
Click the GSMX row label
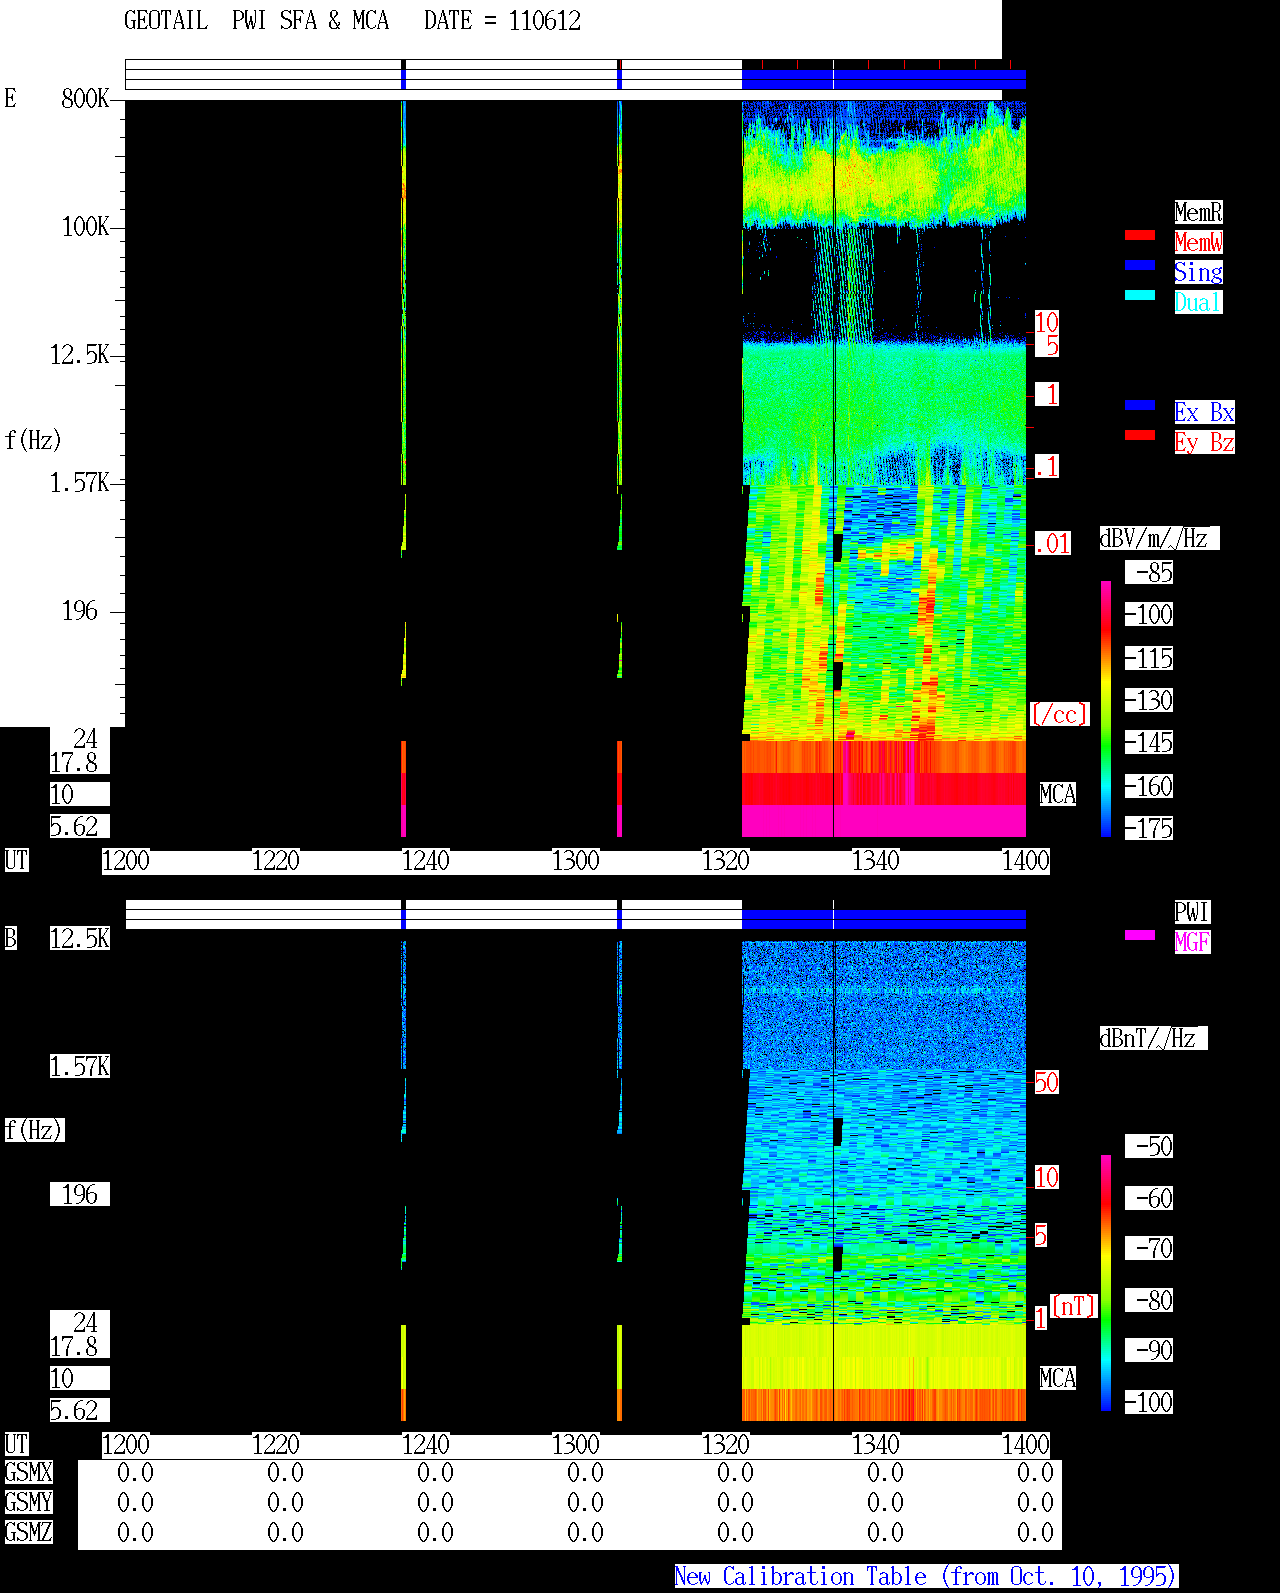[x=28, y=1472]
